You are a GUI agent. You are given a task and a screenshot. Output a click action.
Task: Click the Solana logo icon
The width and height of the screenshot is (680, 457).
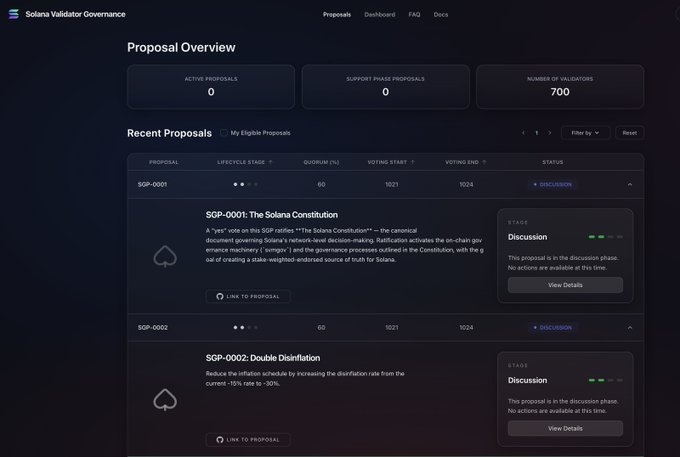coord(13,14)
